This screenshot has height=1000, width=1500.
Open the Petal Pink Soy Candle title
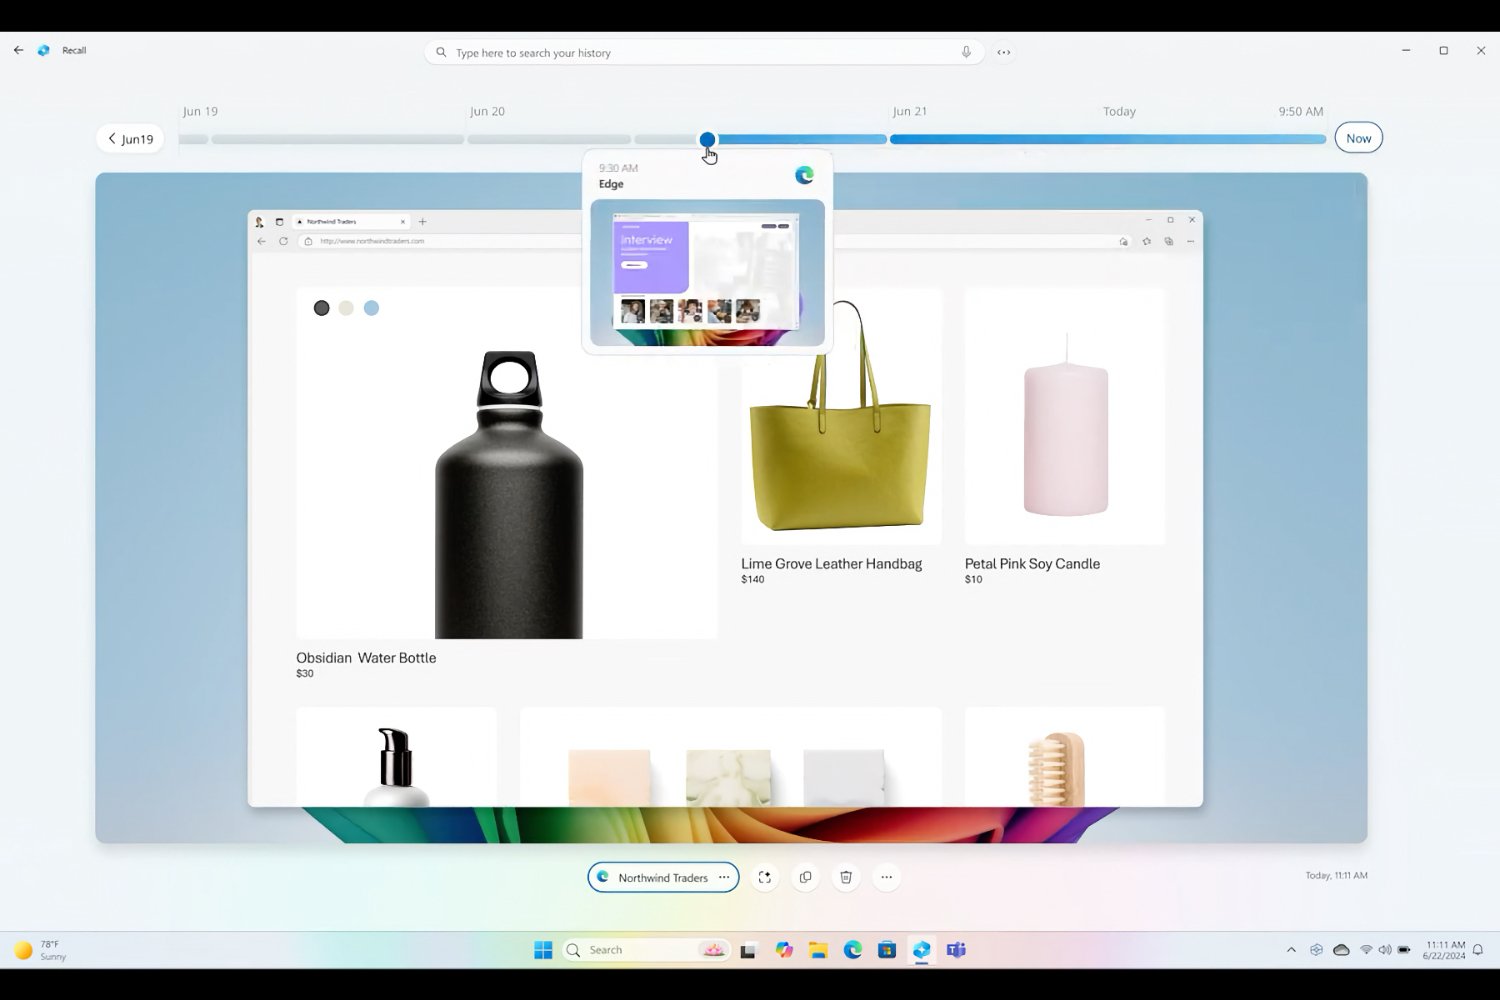click(1032, 564)
